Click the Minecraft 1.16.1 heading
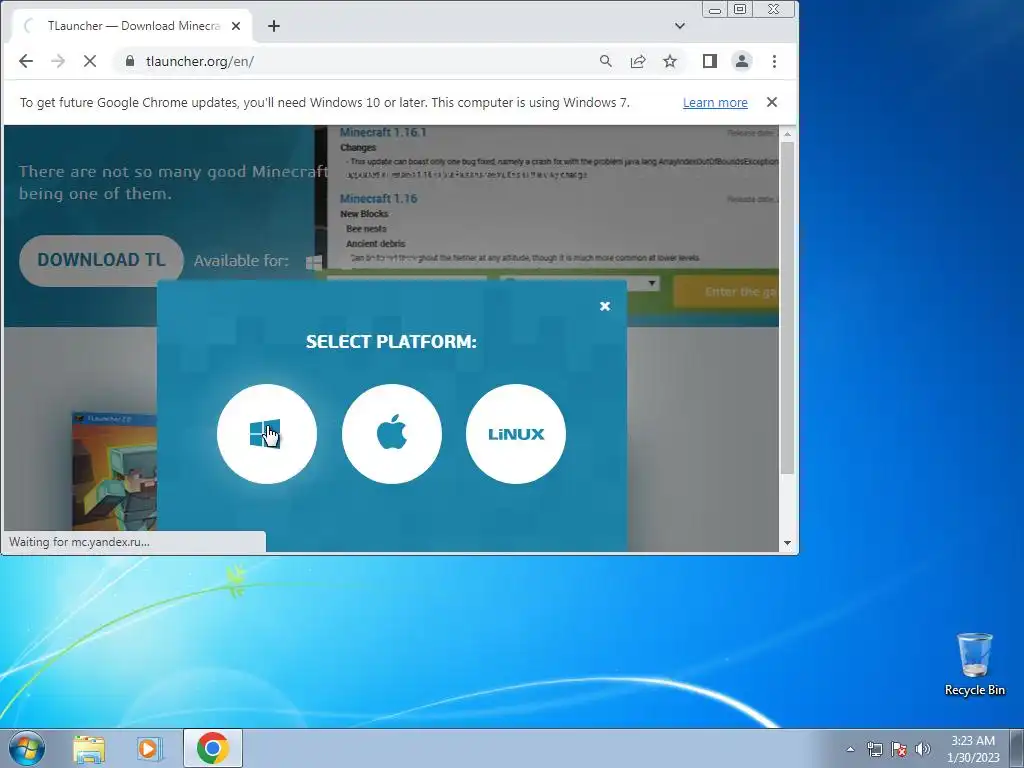Screen dimensions: 1024x768 tap(383, 133)
